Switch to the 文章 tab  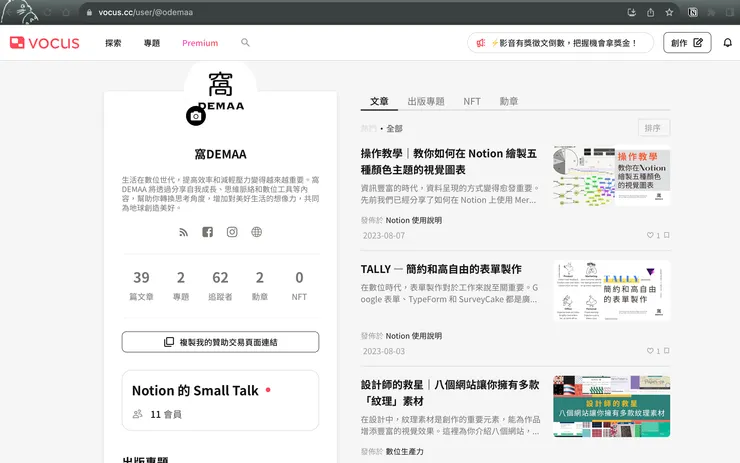[x=379, y=101]
